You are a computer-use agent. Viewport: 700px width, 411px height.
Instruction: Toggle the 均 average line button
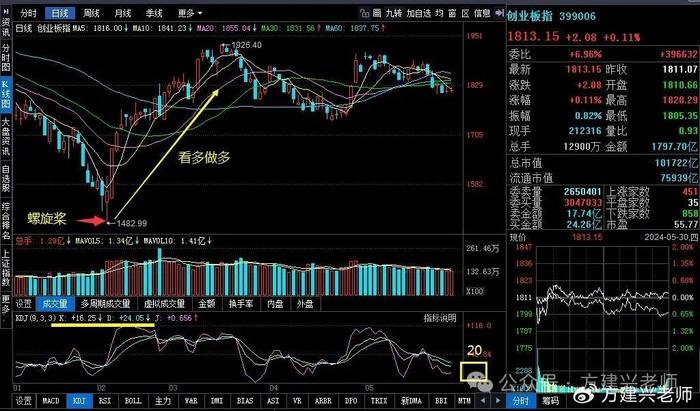[439, 13]
